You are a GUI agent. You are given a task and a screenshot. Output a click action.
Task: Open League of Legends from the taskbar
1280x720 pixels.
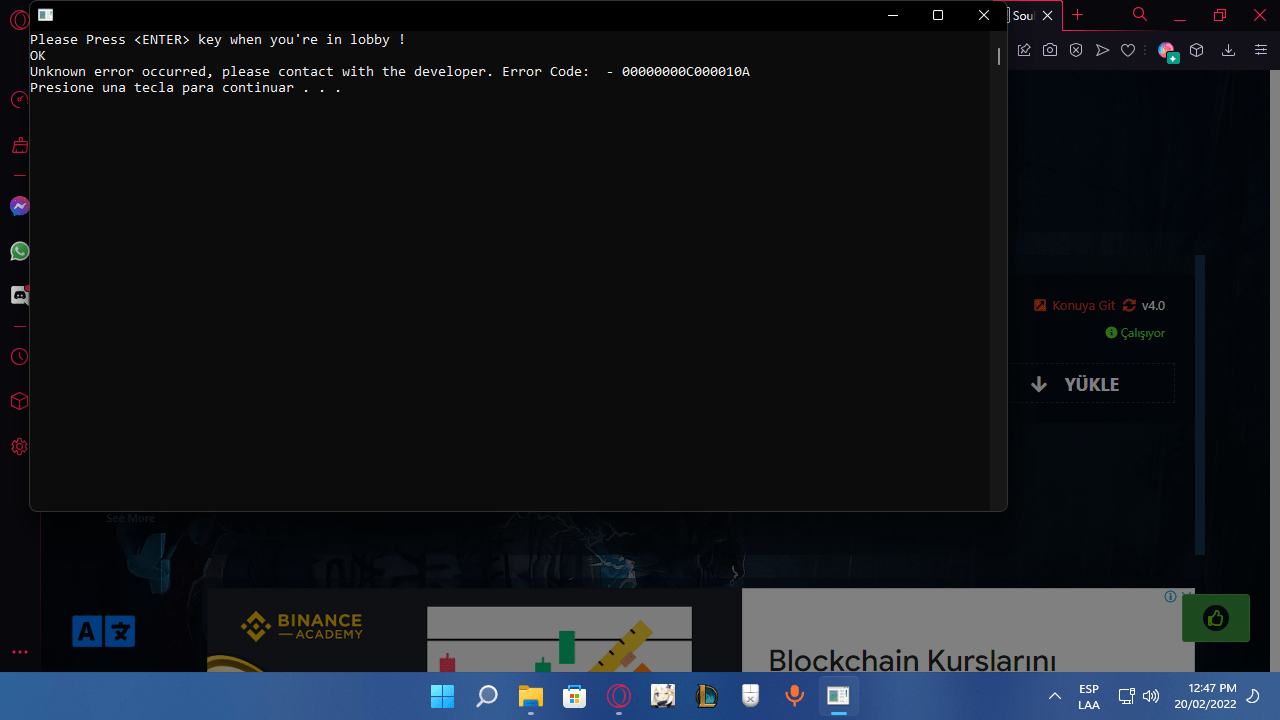click(706, 696)
